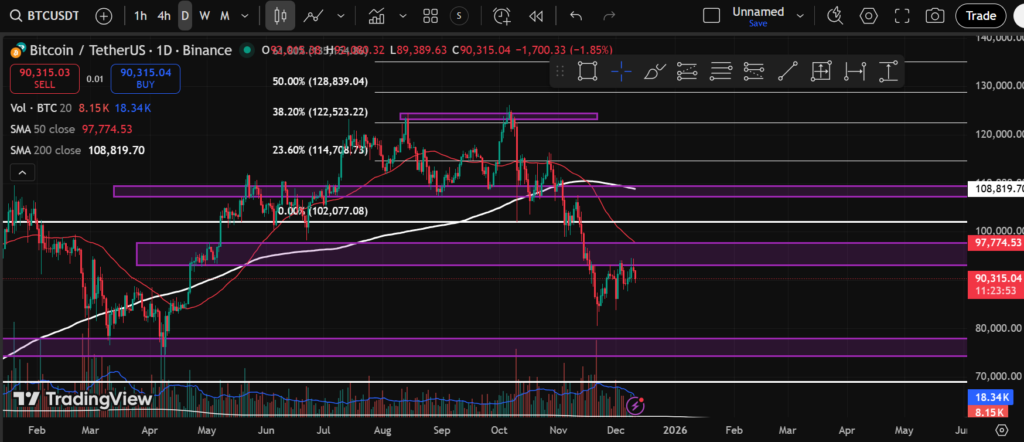Viewport: 1024px width, 442px height.
Task: Click the Trade button
Action: [980, 16]
